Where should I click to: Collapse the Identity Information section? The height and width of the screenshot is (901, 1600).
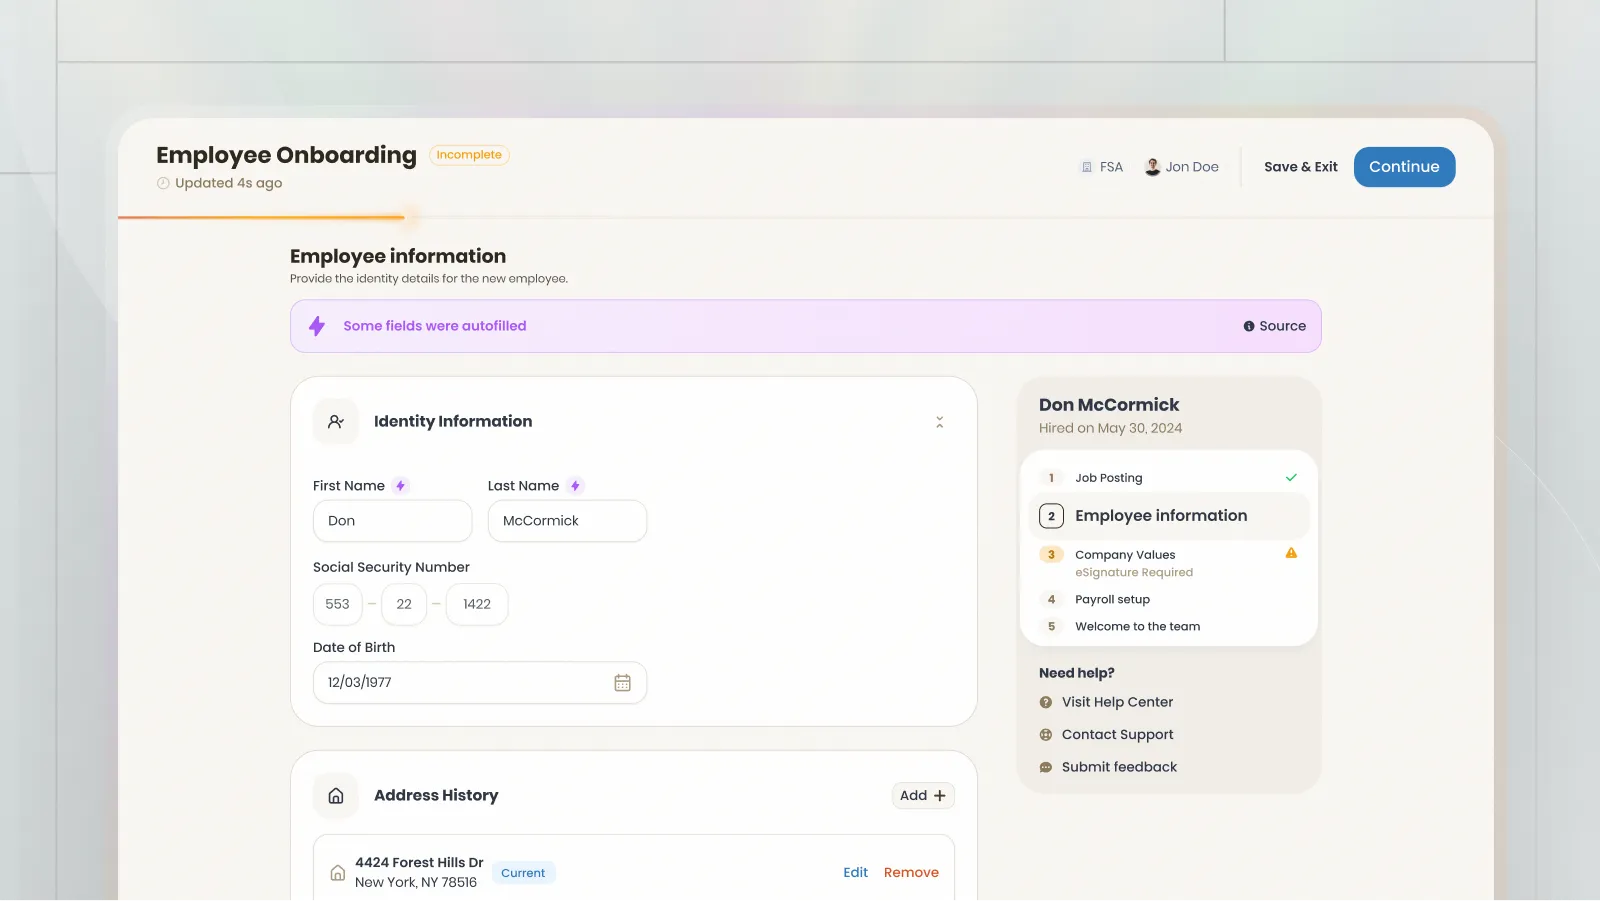[x=939, y=422]
